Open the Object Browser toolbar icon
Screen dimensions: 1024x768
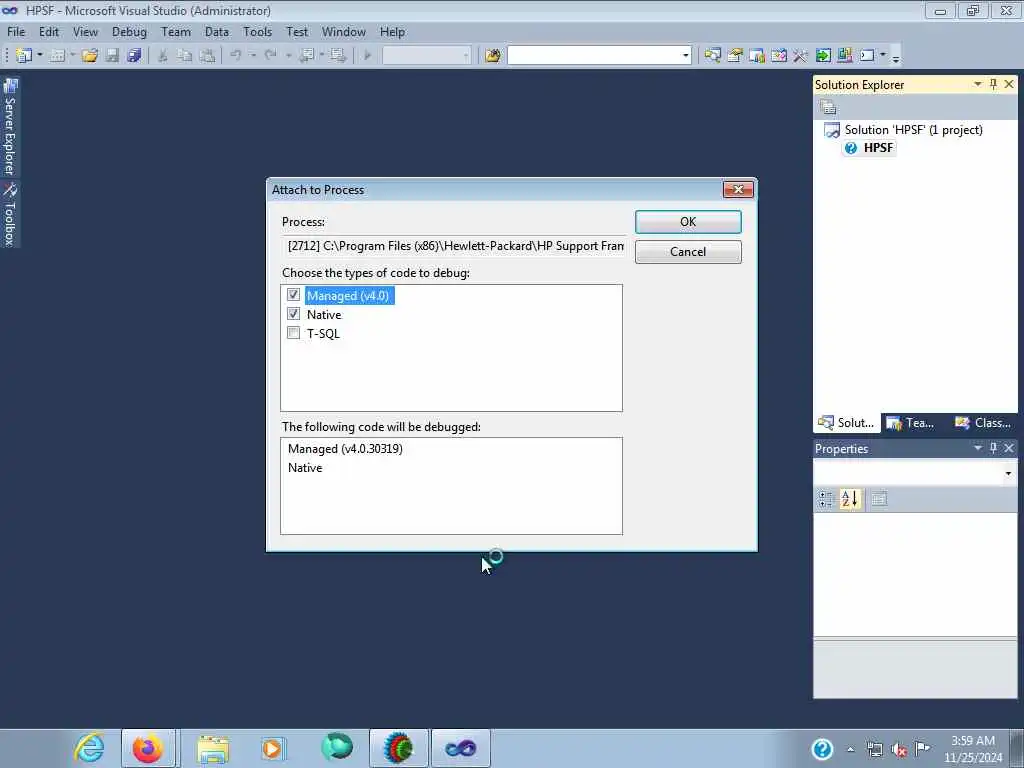click(778, 56)
